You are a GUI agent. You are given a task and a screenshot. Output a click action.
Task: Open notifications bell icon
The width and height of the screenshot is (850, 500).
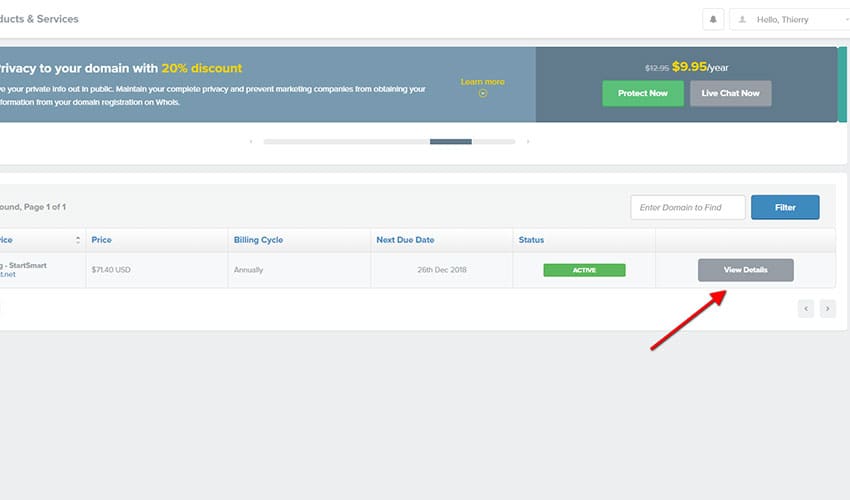pyautogui.click(x=713, y=20)
